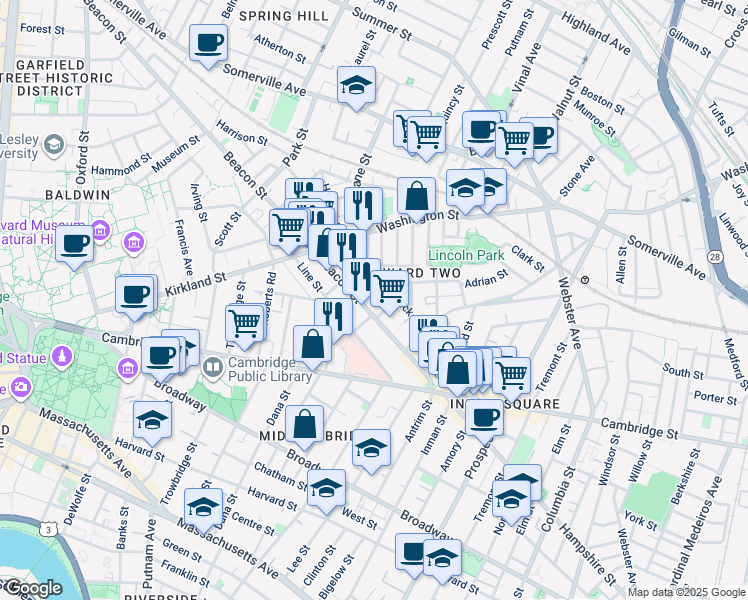The width and height of the screenshot is (748, 600).
Task: Select school marker near Harvard St and Broadway
Action: 153,421
